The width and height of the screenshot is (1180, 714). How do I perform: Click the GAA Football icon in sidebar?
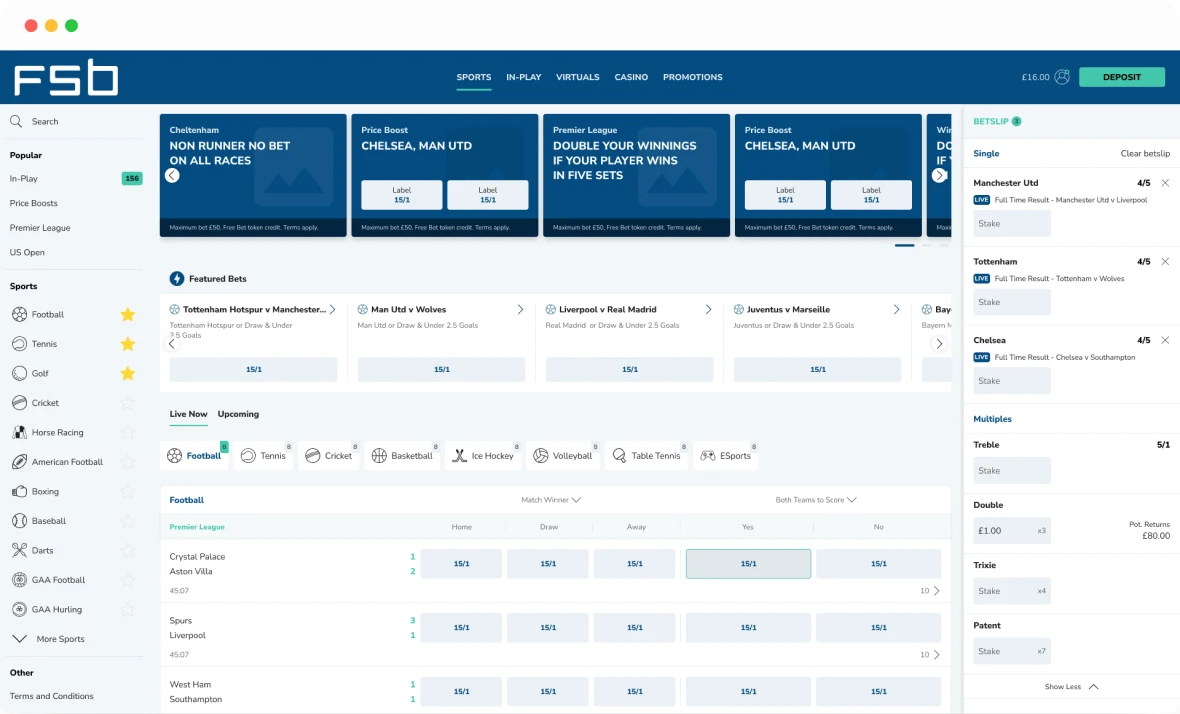[x=20, y=580]
